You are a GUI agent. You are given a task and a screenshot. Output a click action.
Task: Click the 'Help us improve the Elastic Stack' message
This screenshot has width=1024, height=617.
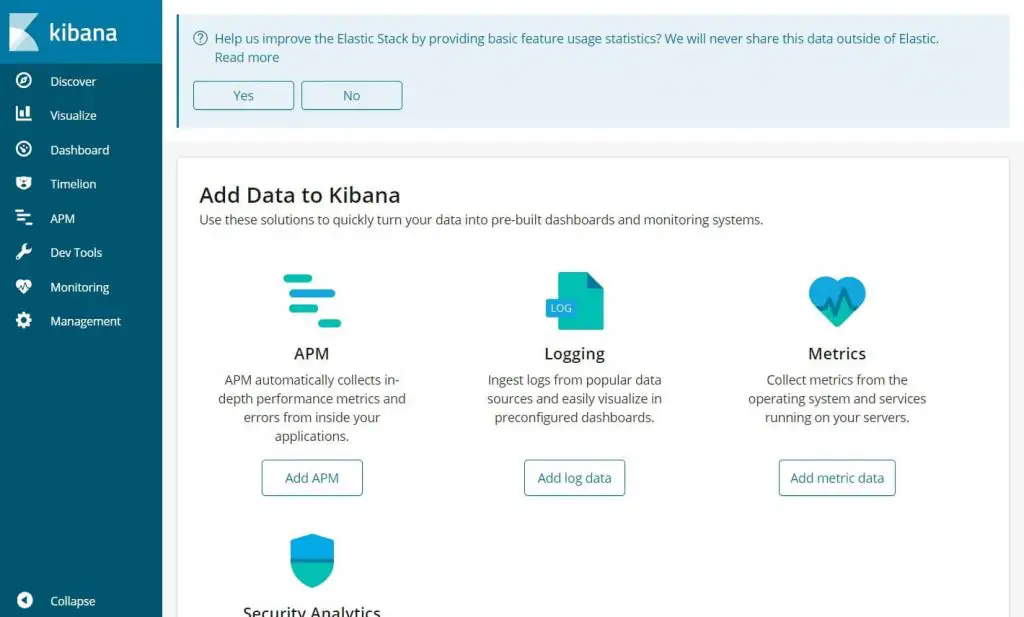(x=577, y=39)
